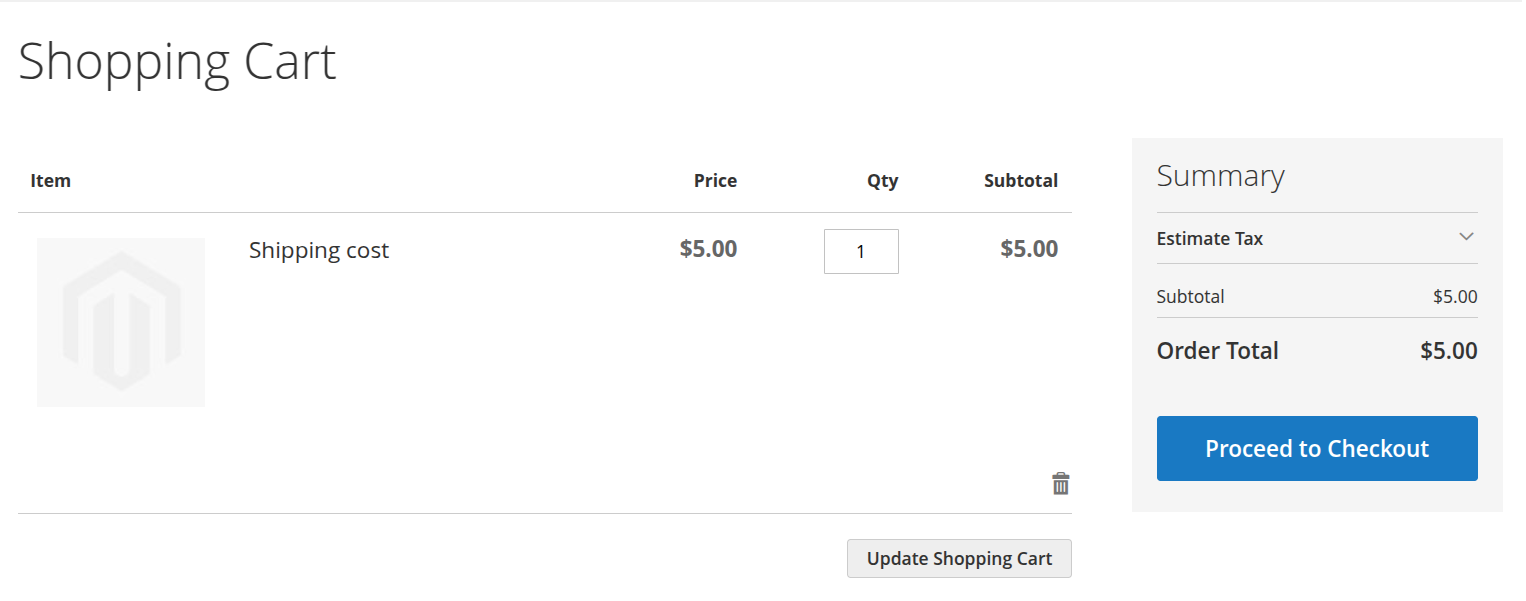The height and width of the screenshot is (601, 1526).
Task: Click the Item column header
Action: pos(50,181)
